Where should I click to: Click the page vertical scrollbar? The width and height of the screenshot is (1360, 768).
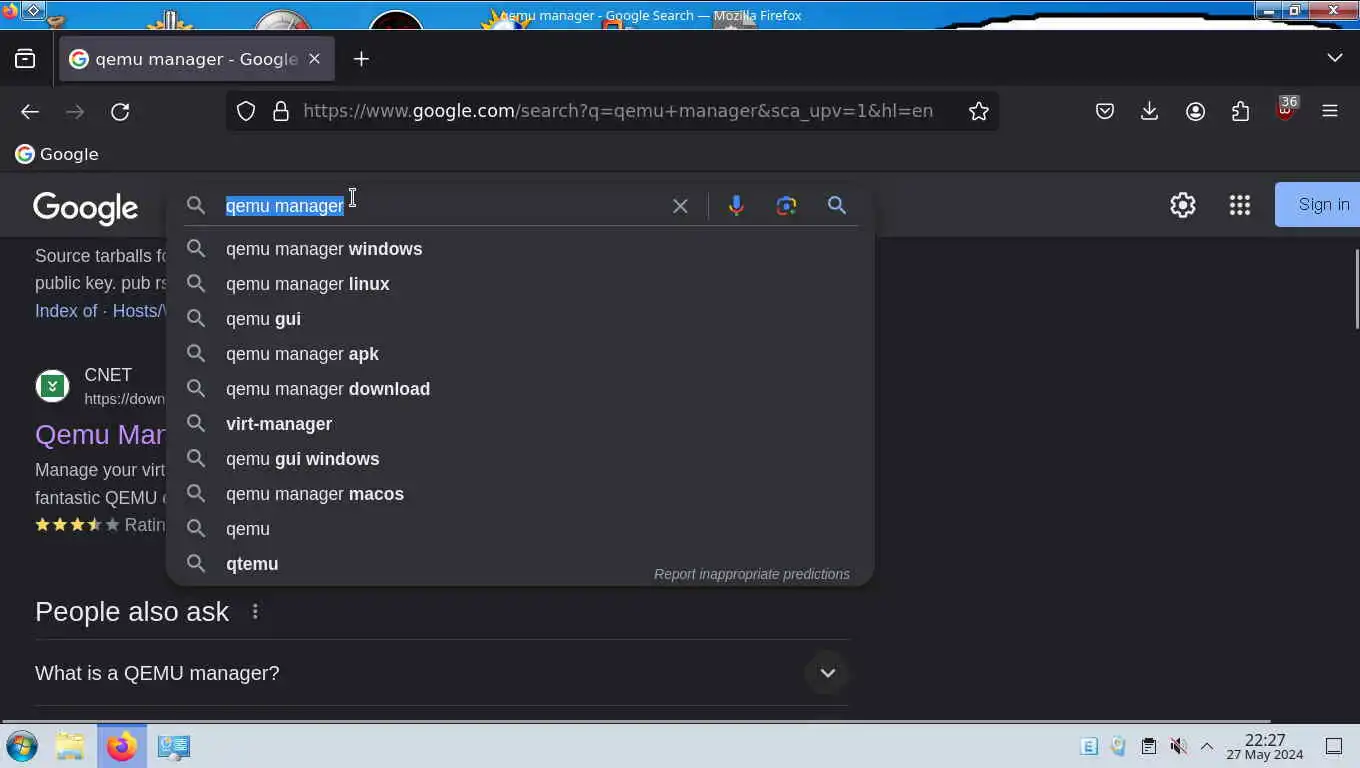(1356, 288)
